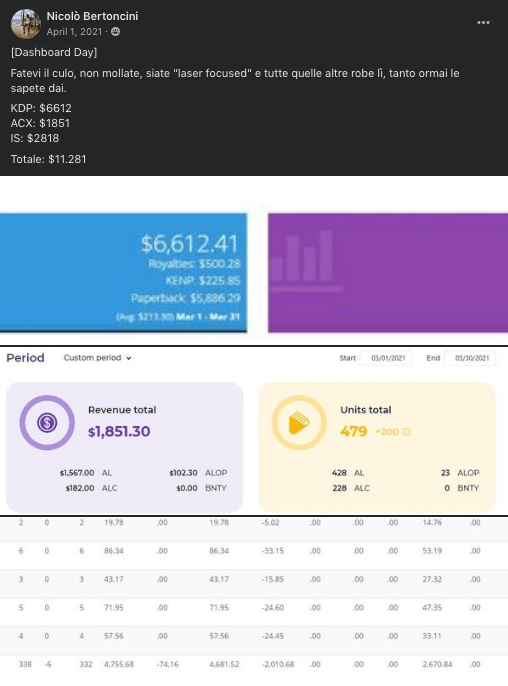The width and height of the screenshot is (508, 686).
Task: Click the bar chart icon in purple card
Action: [x=306, y=260]
